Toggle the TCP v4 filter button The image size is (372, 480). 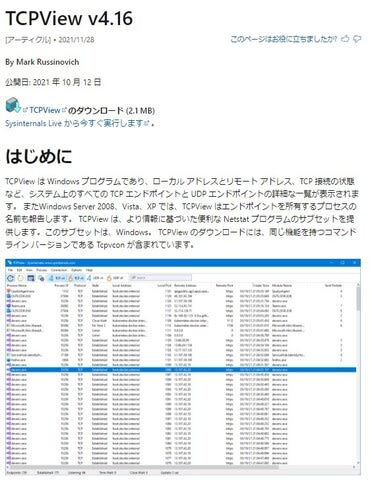(58, 278)
